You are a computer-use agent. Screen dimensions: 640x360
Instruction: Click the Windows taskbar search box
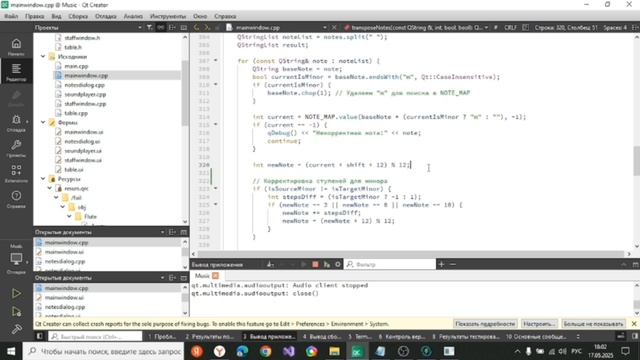(x=104, y=351)
